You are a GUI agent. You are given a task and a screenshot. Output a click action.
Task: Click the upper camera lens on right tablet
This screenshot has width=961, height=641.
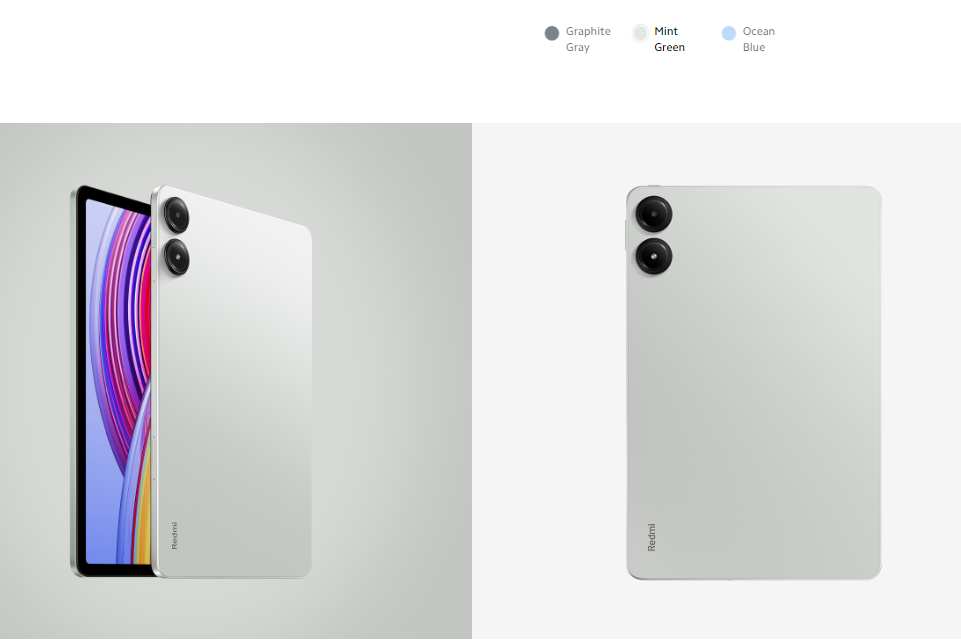653,214
